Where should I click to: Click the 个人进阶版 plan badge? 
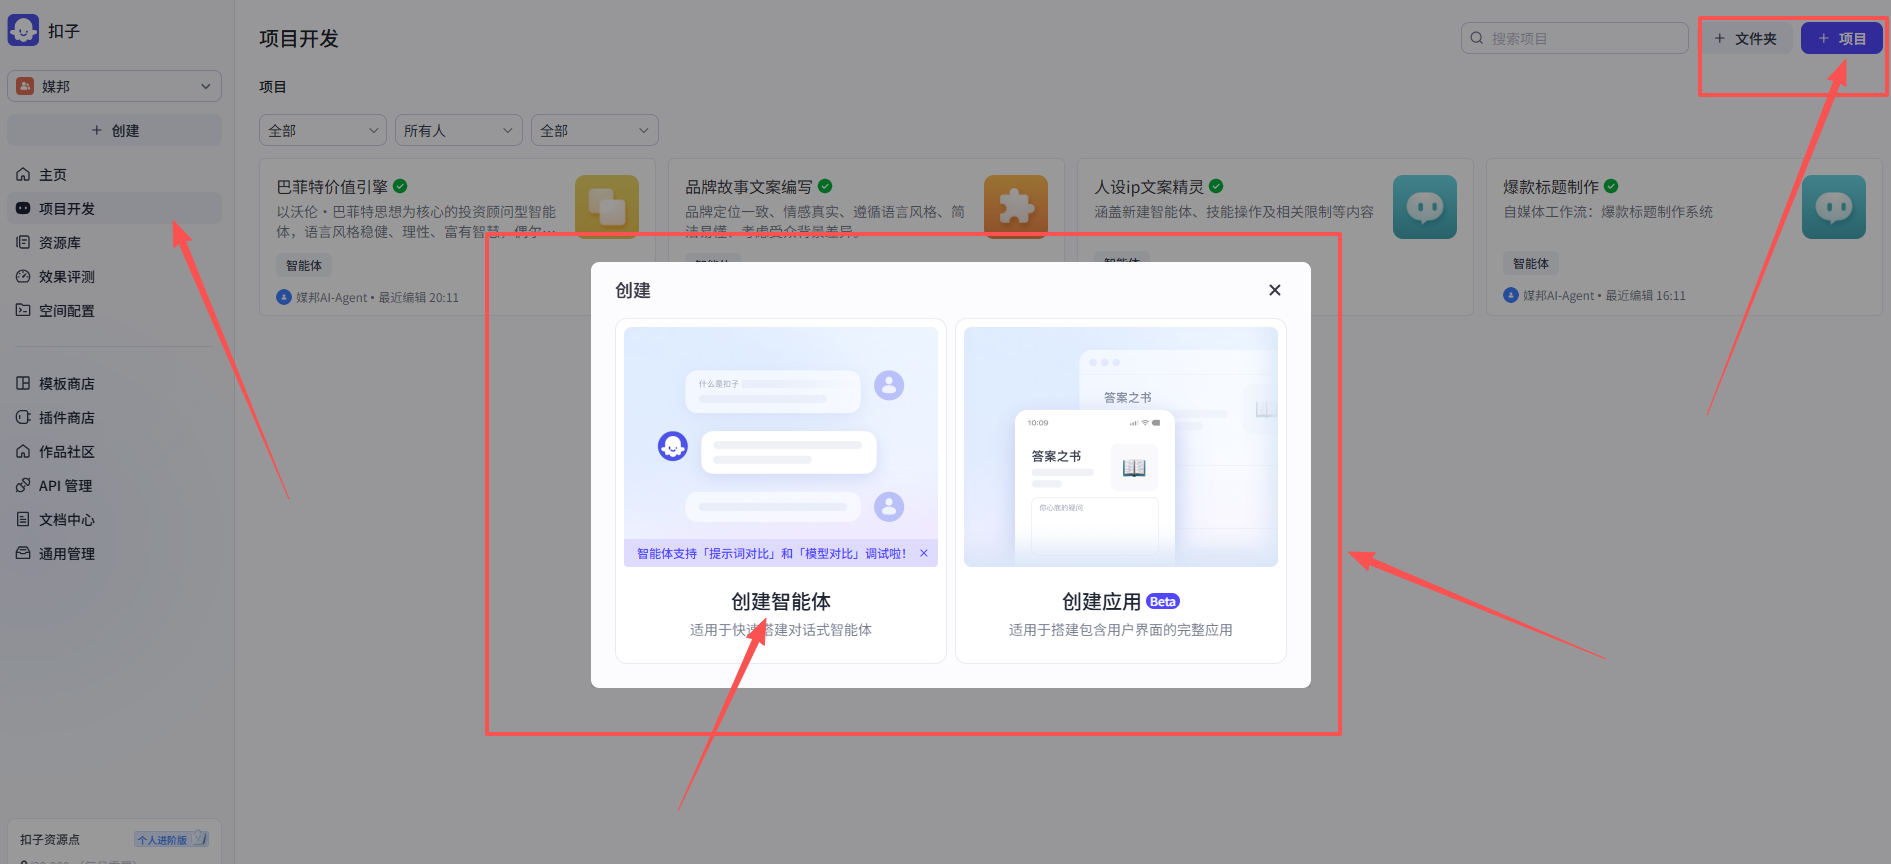(171, 839)
